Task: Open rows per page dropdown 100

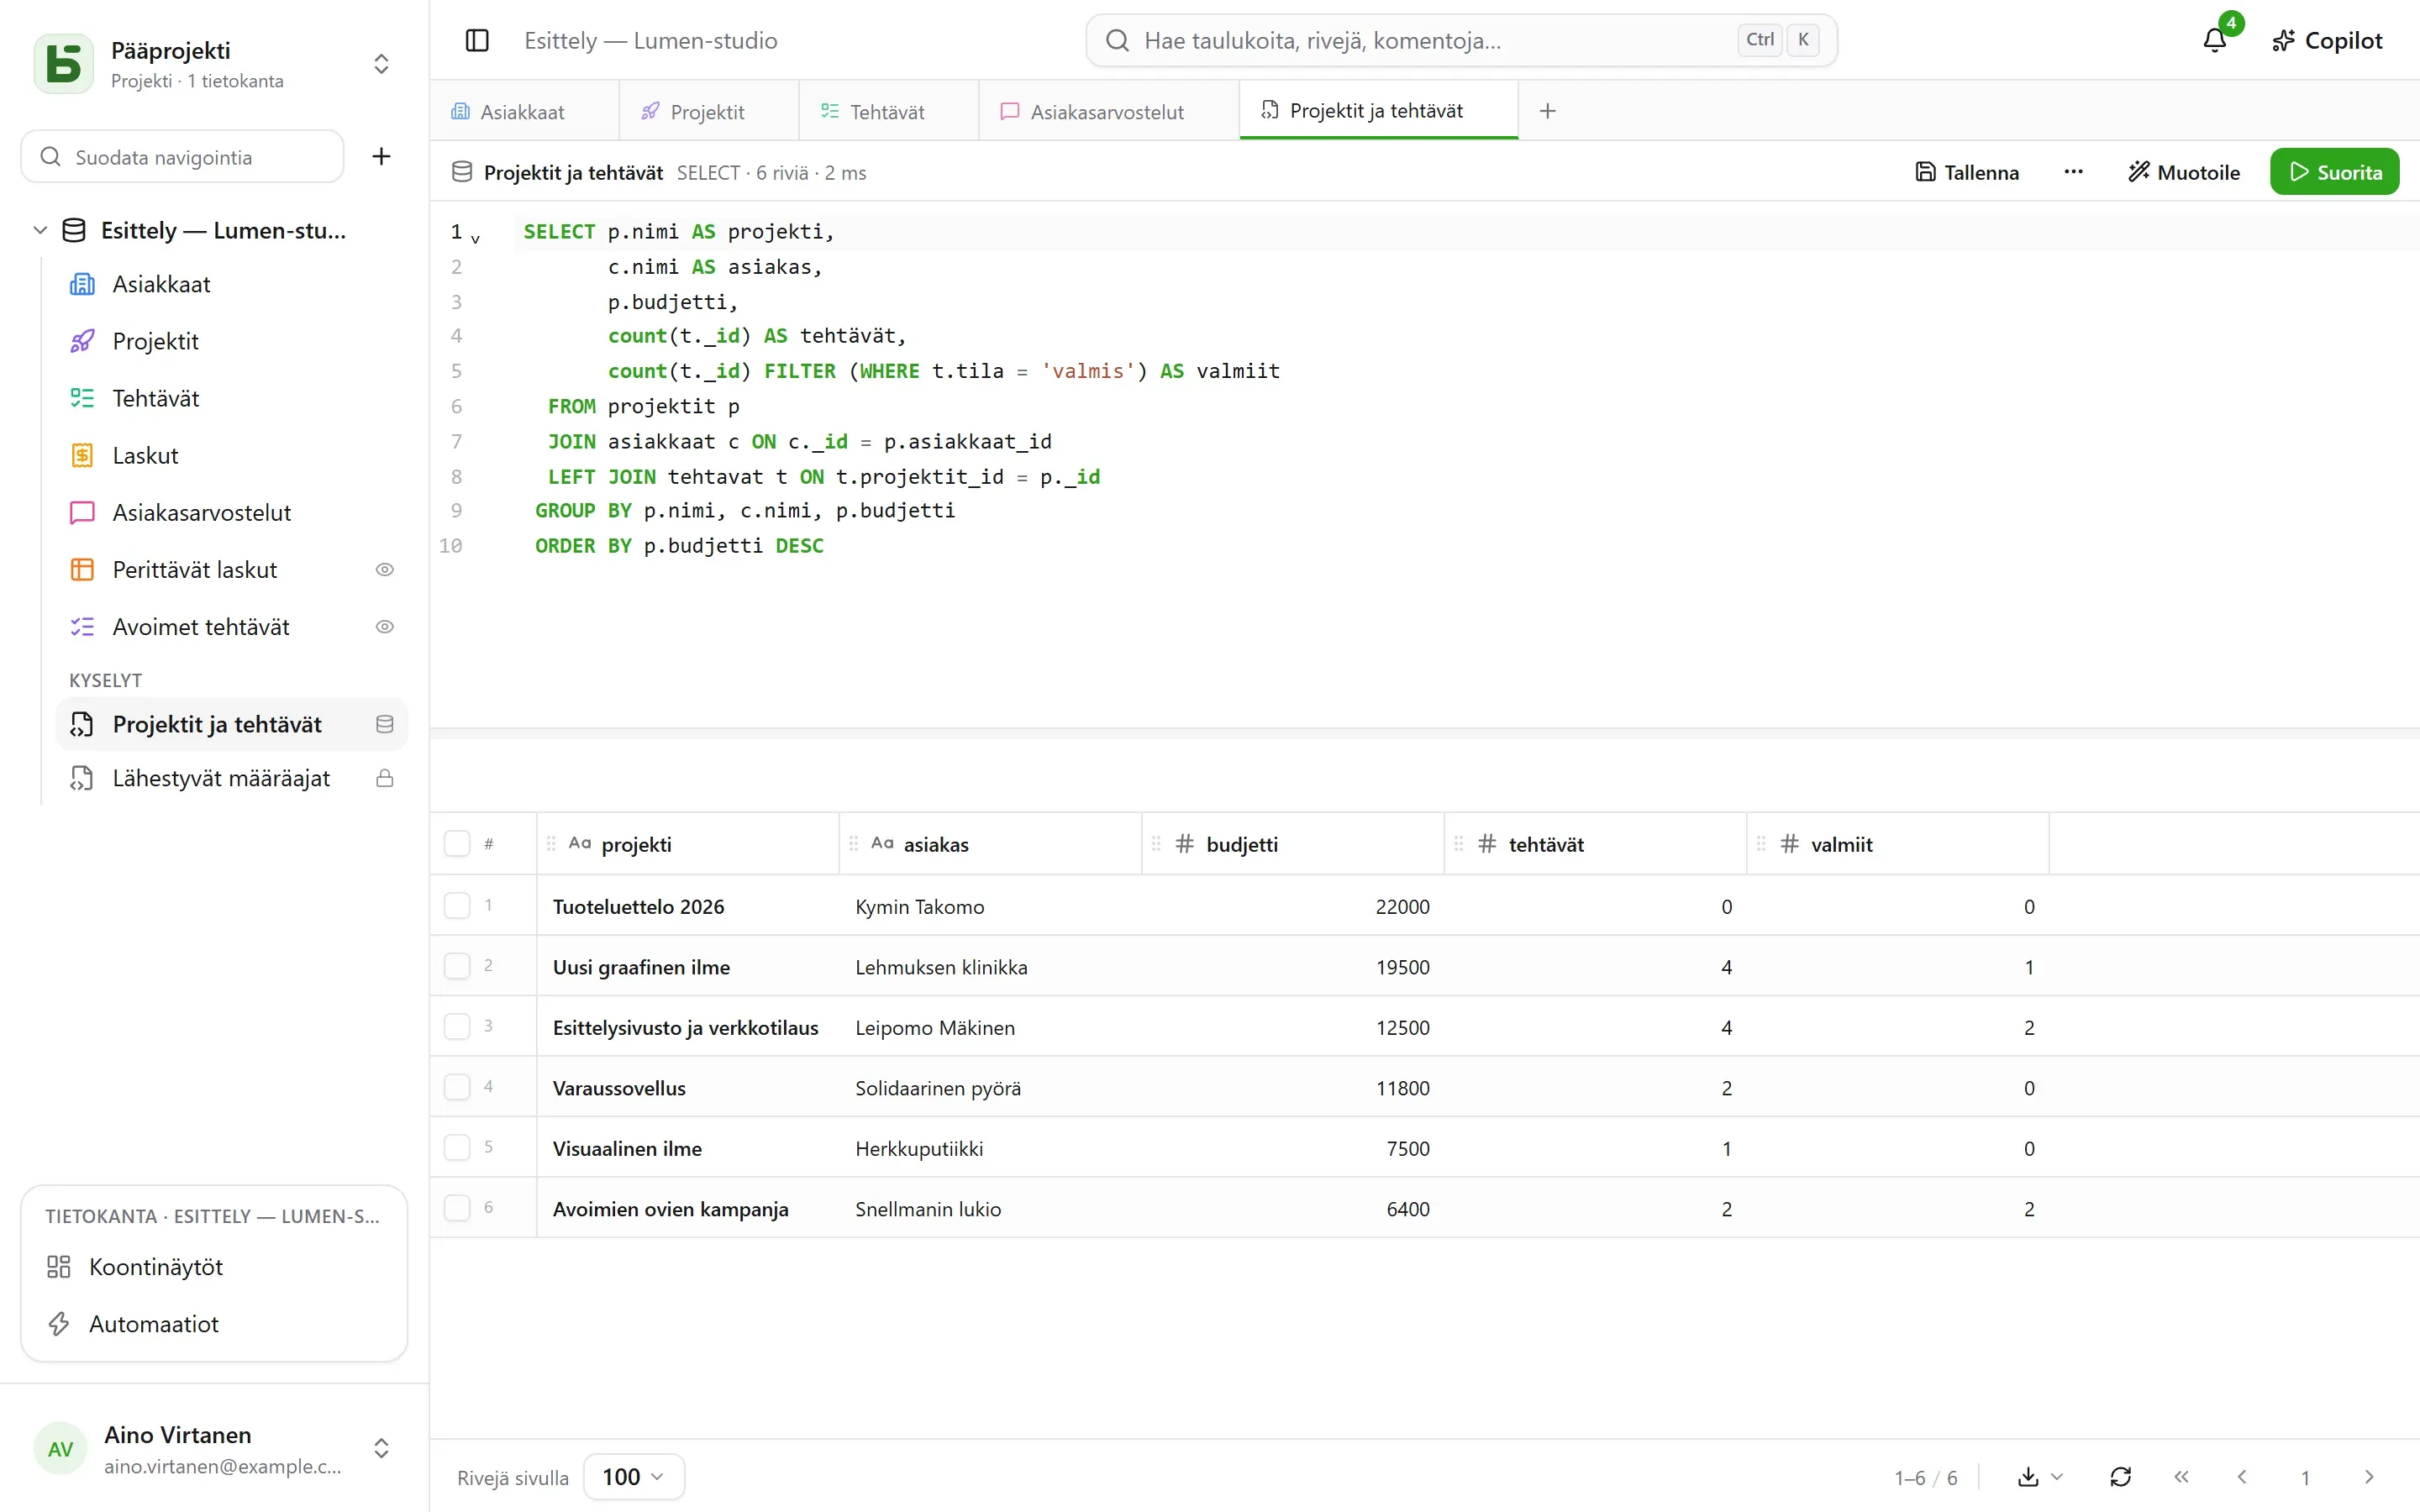Action: pyautogui.click(x=634, y=1476)
